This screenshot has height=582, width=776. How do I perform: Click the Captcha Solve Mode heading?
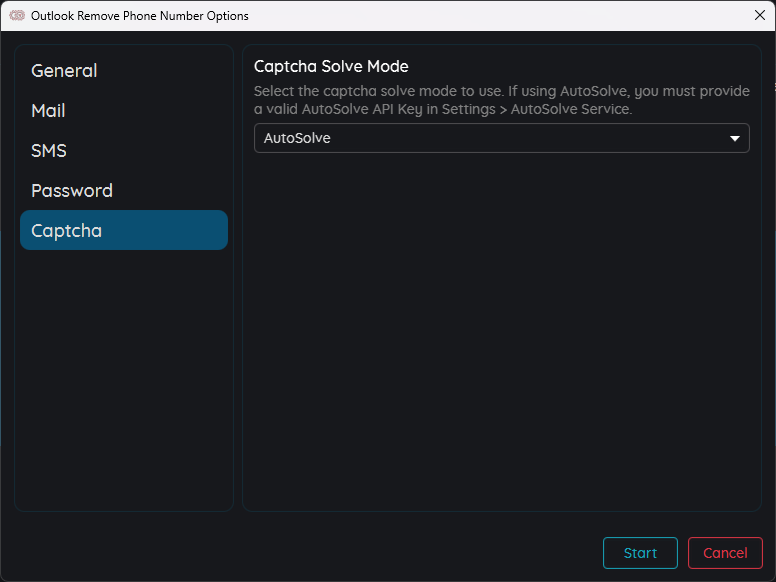[x=331, y=66]
